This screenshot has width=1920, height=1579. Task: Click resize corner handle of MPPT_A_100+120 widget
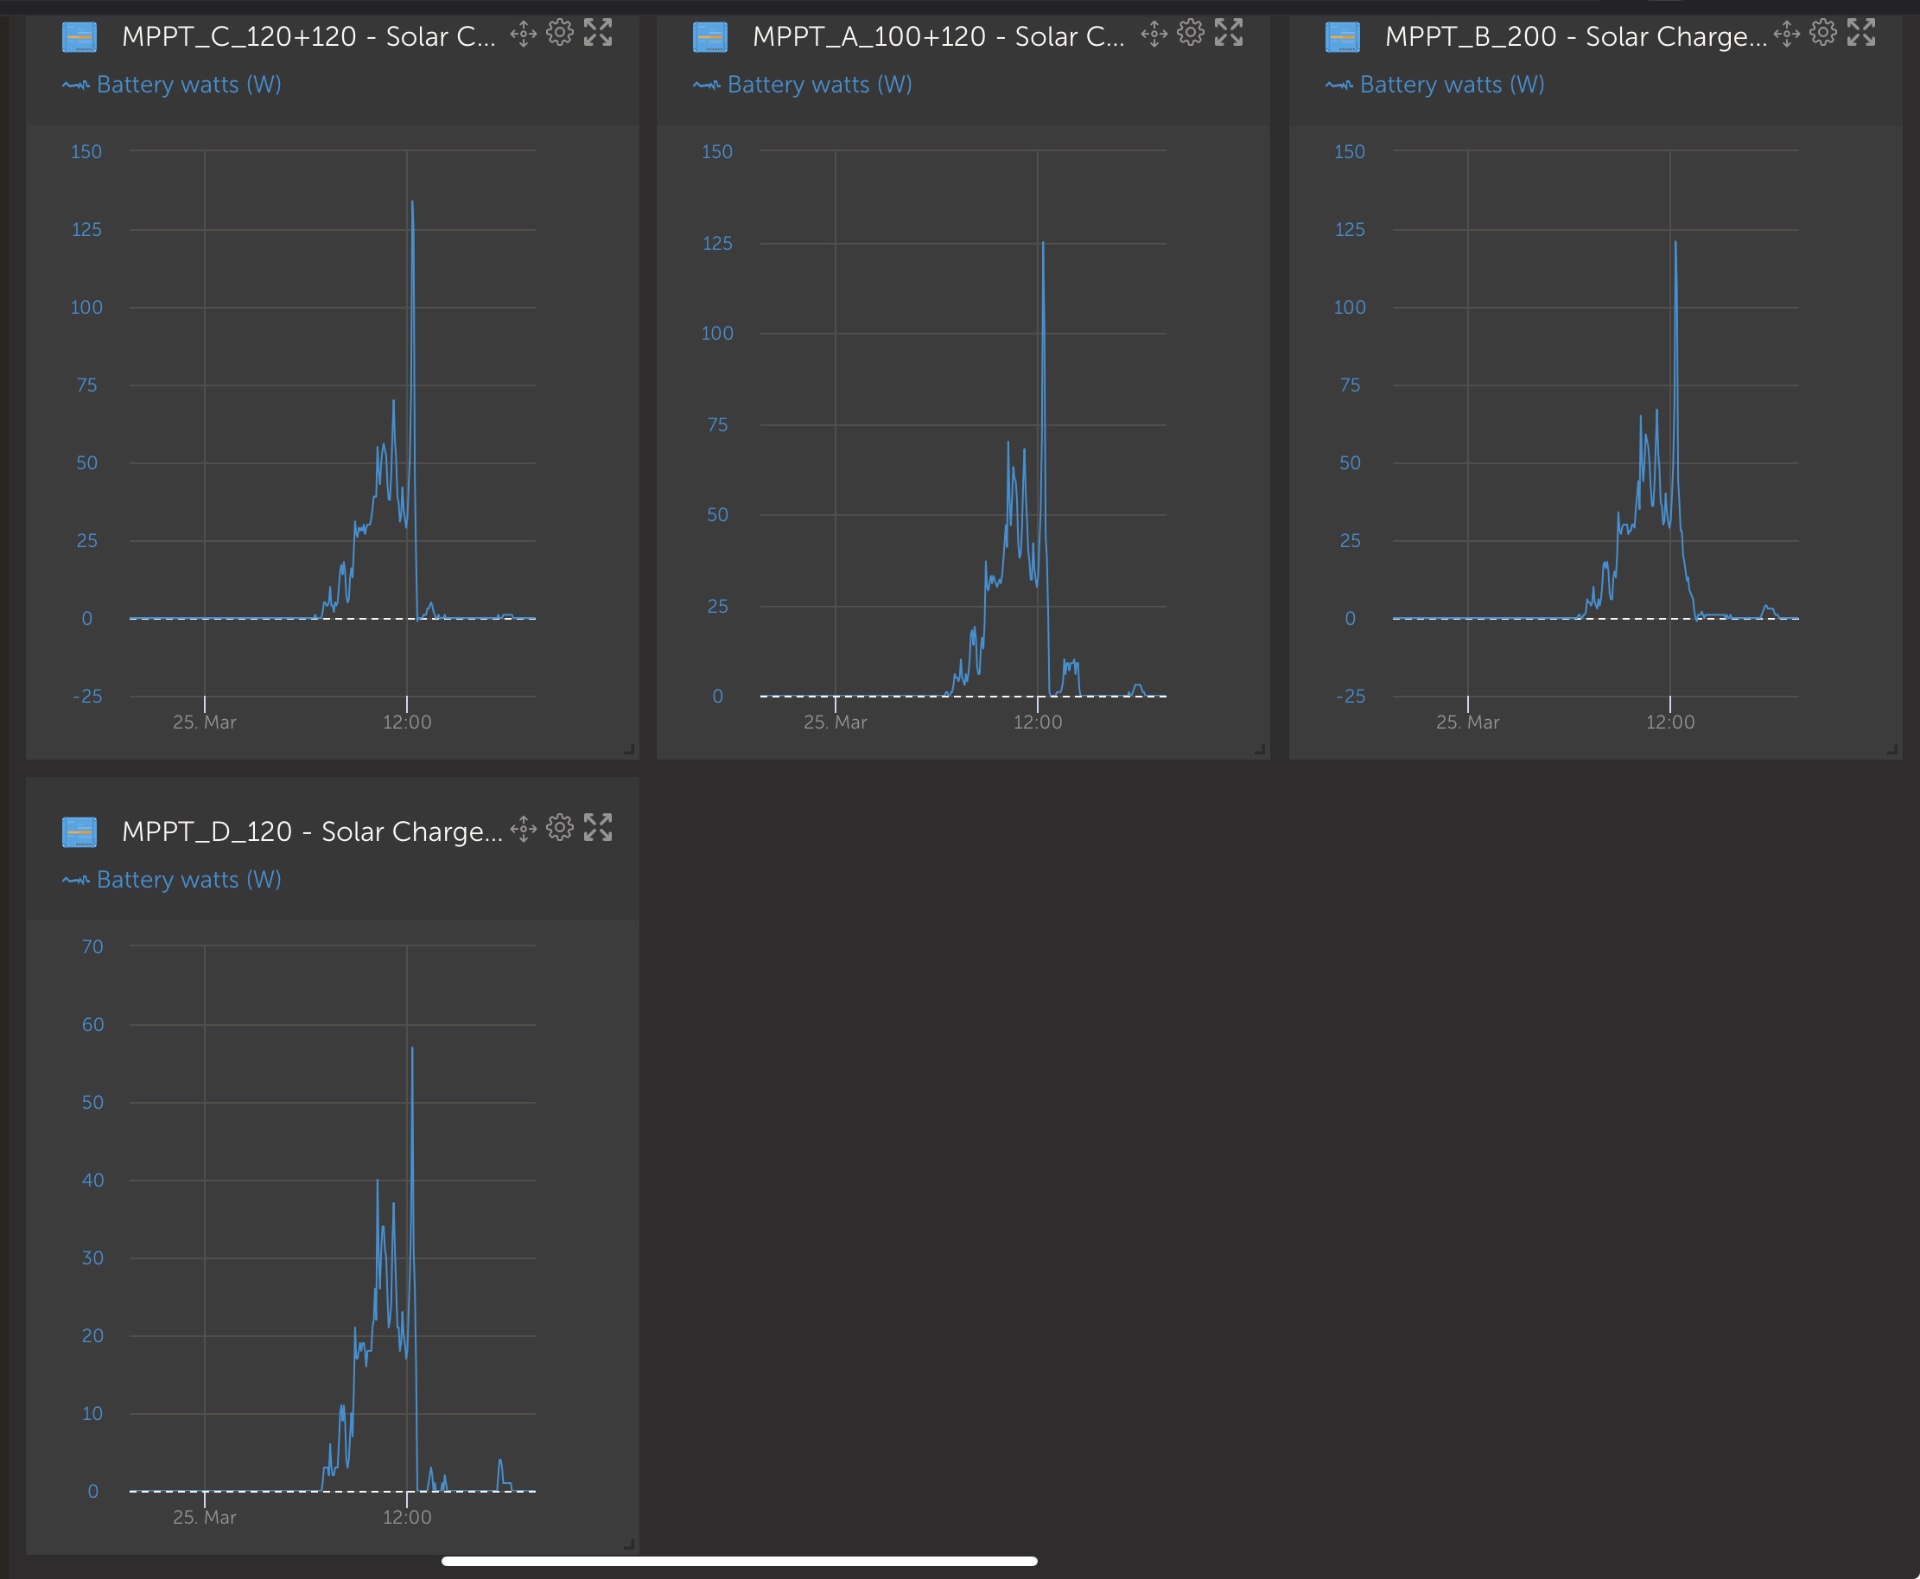coord(1260,749)
